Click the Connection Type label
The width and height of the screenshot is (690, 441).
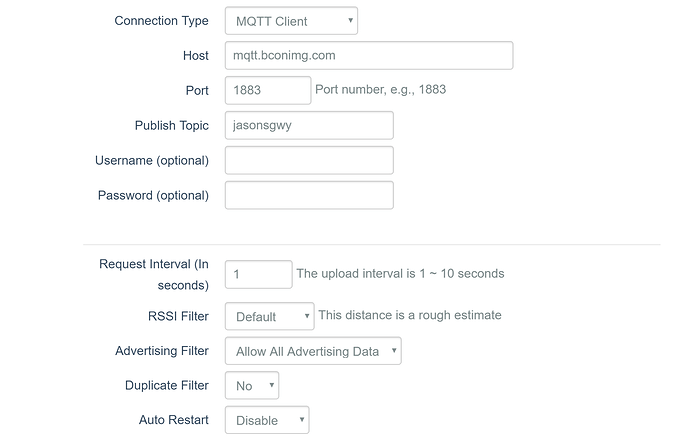click(x=161, y=21)
